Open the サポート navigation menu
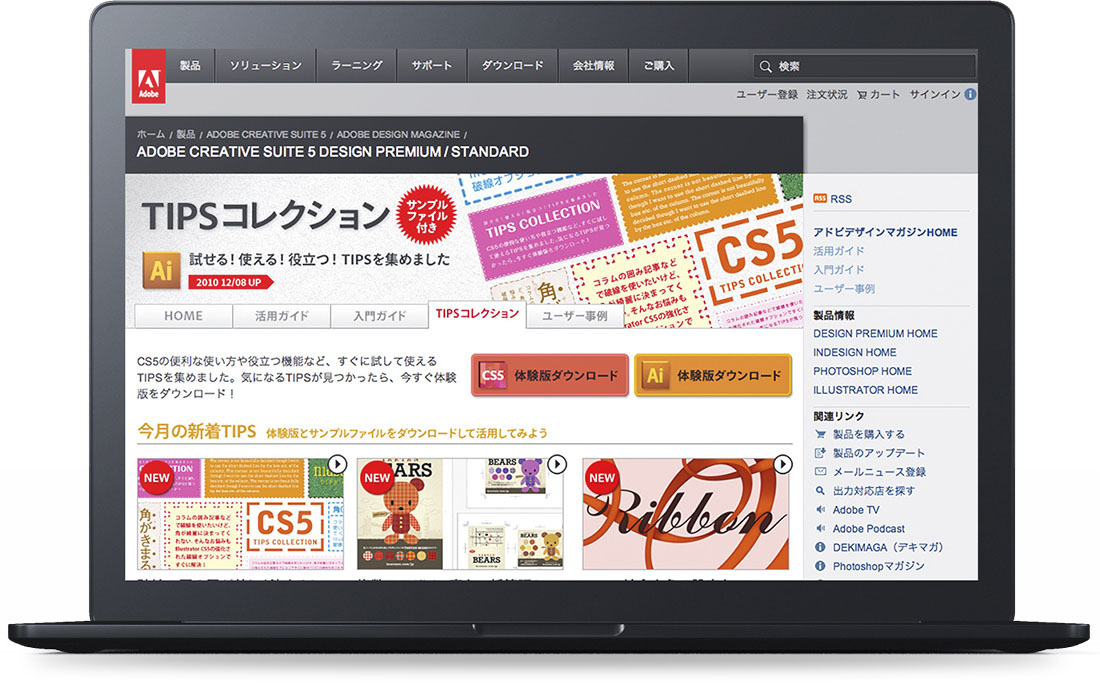1100x684 pixels. pos(432,66)
